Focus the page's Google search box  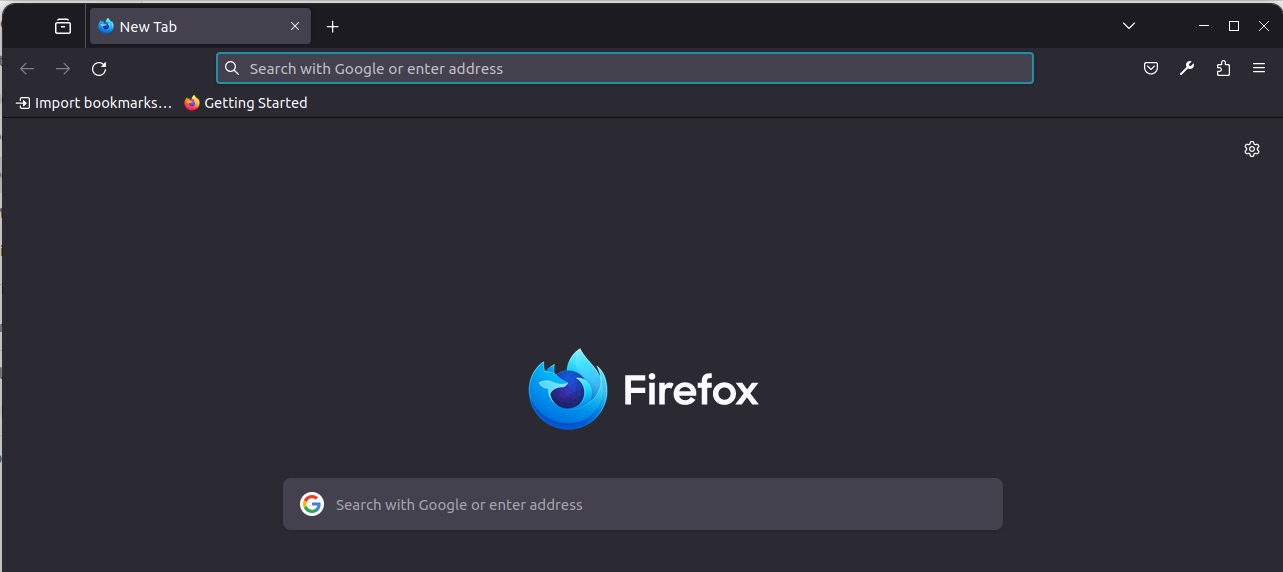[643, 504]
